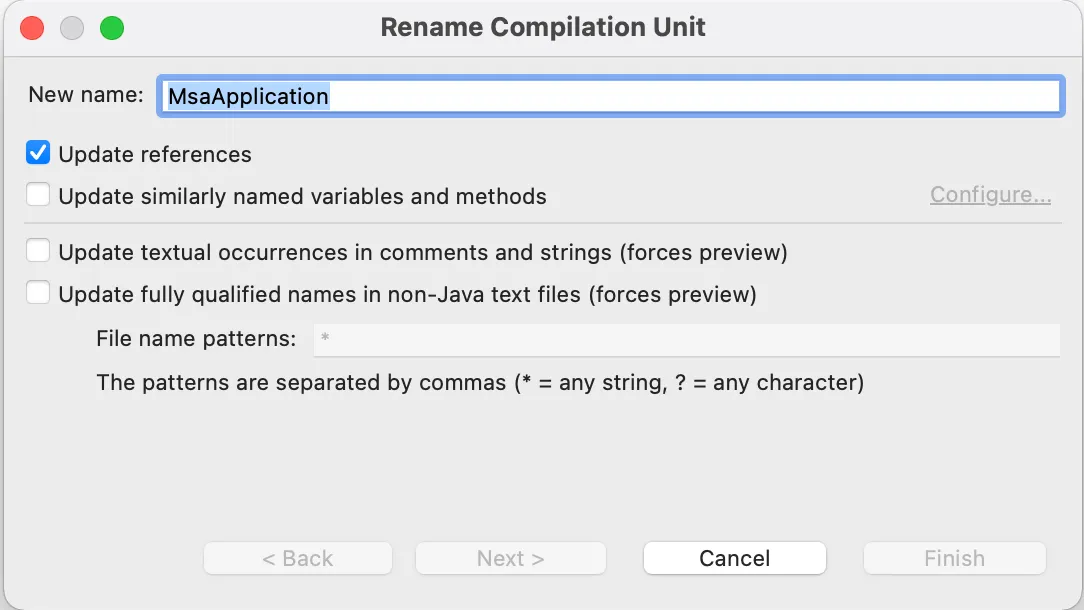The width and height of the screenshot is (1084, 610).
Task: Click the Finish button
Action: [x=954, y=558]
